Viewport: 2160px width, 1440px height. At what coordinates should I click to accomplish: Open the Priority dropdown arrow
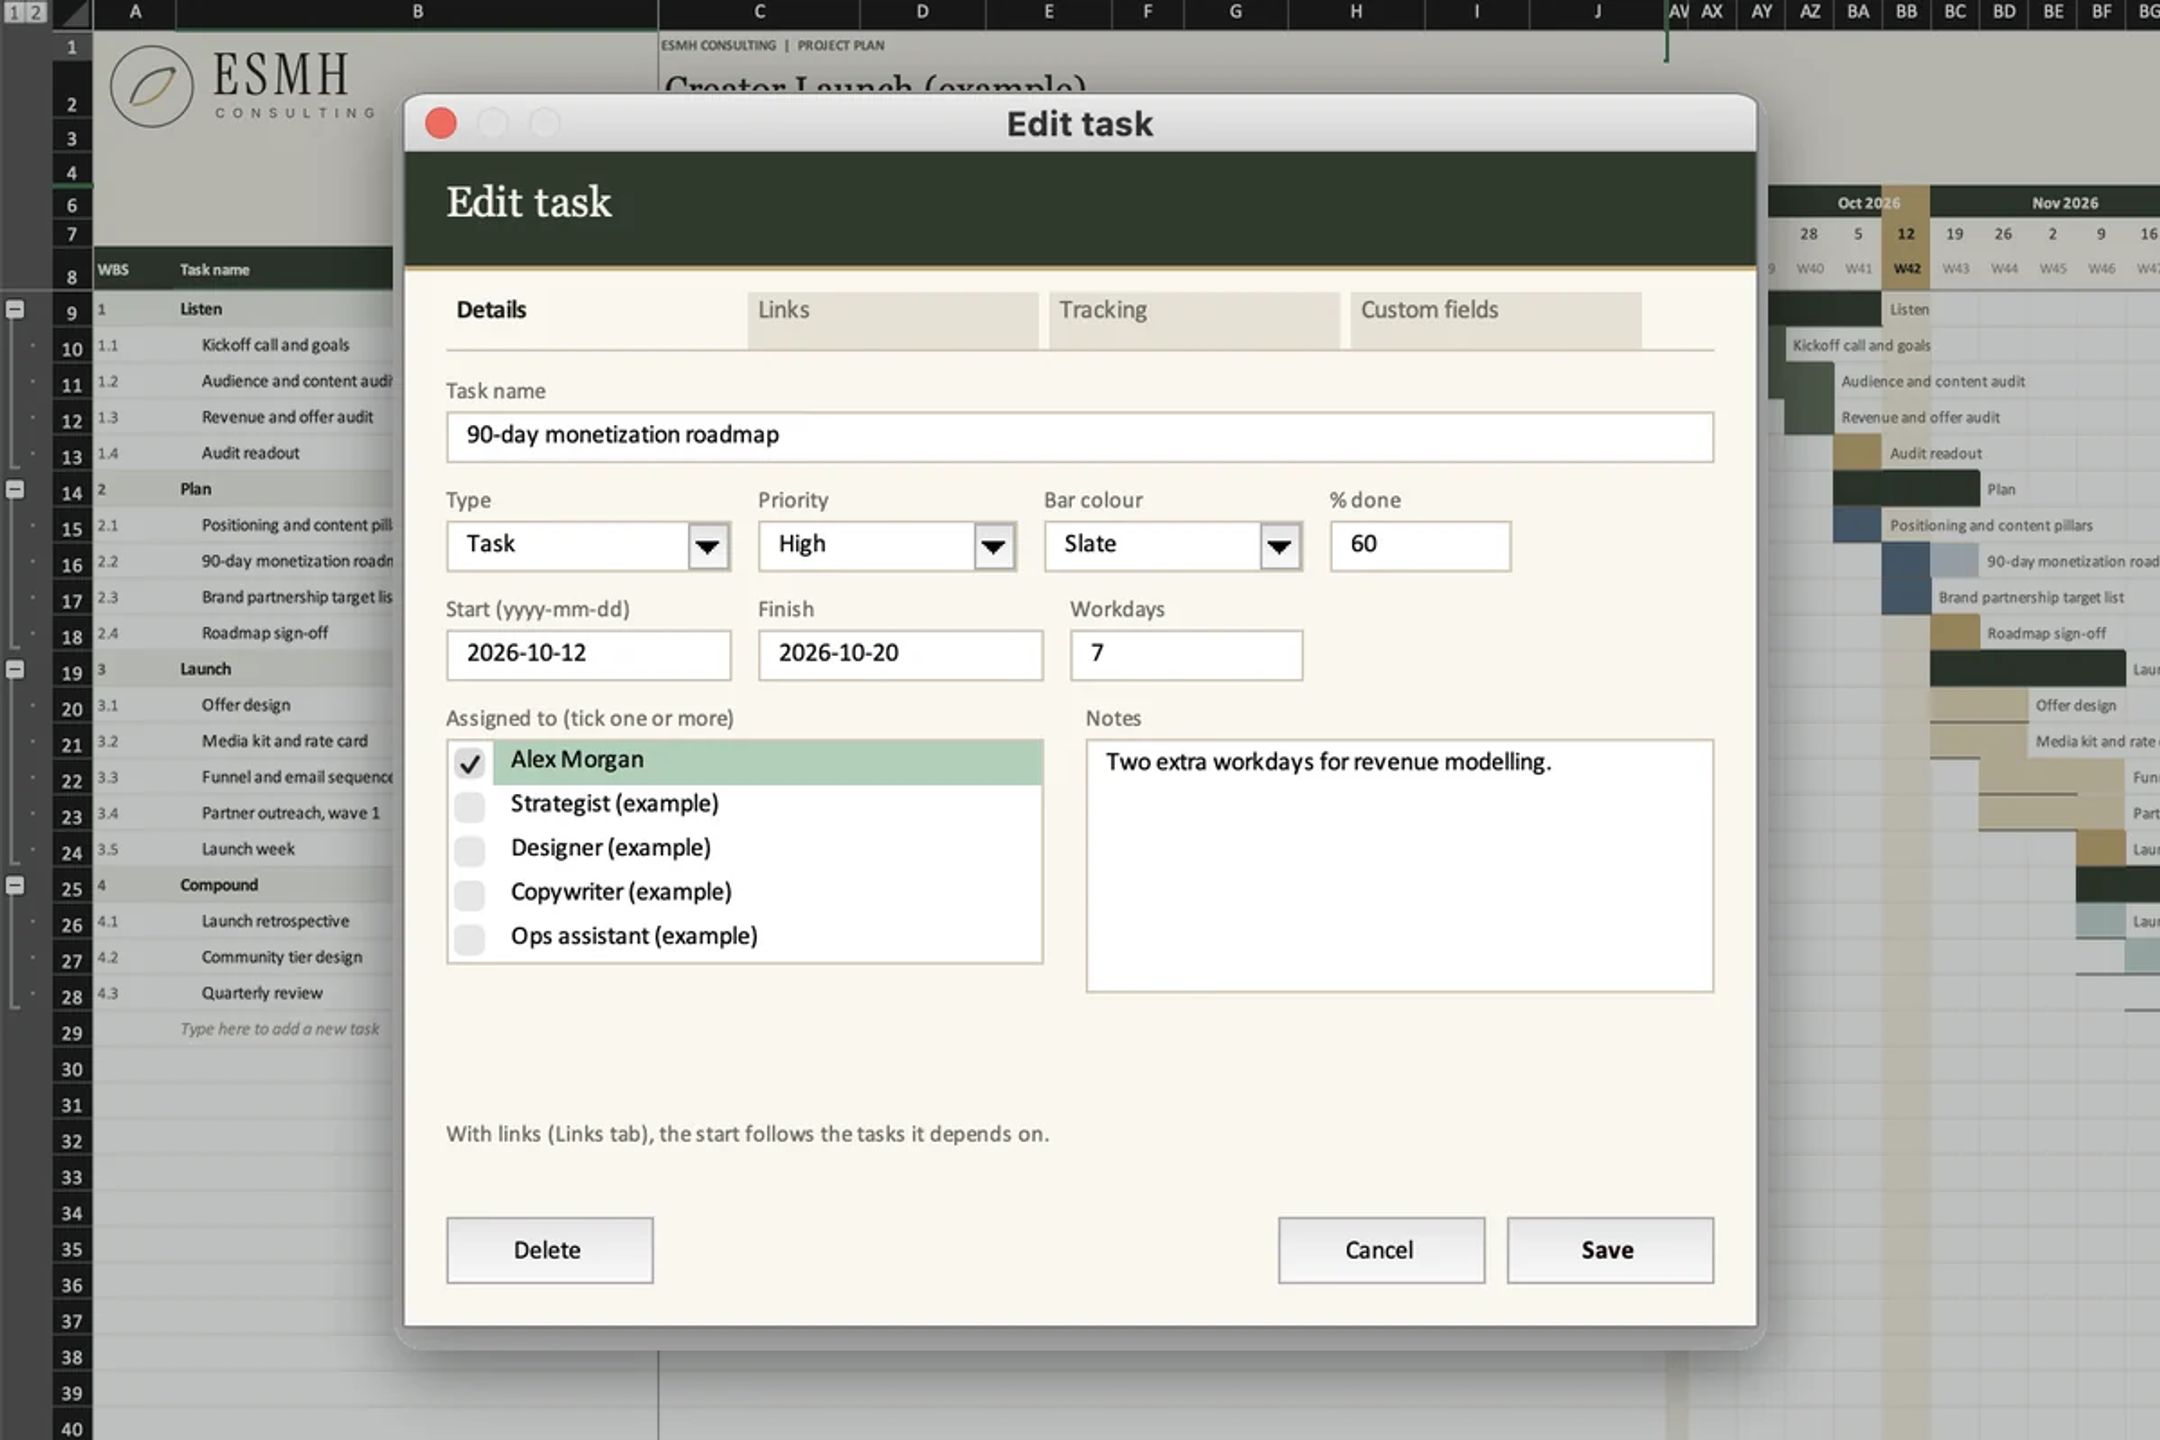tap(994, 546)
